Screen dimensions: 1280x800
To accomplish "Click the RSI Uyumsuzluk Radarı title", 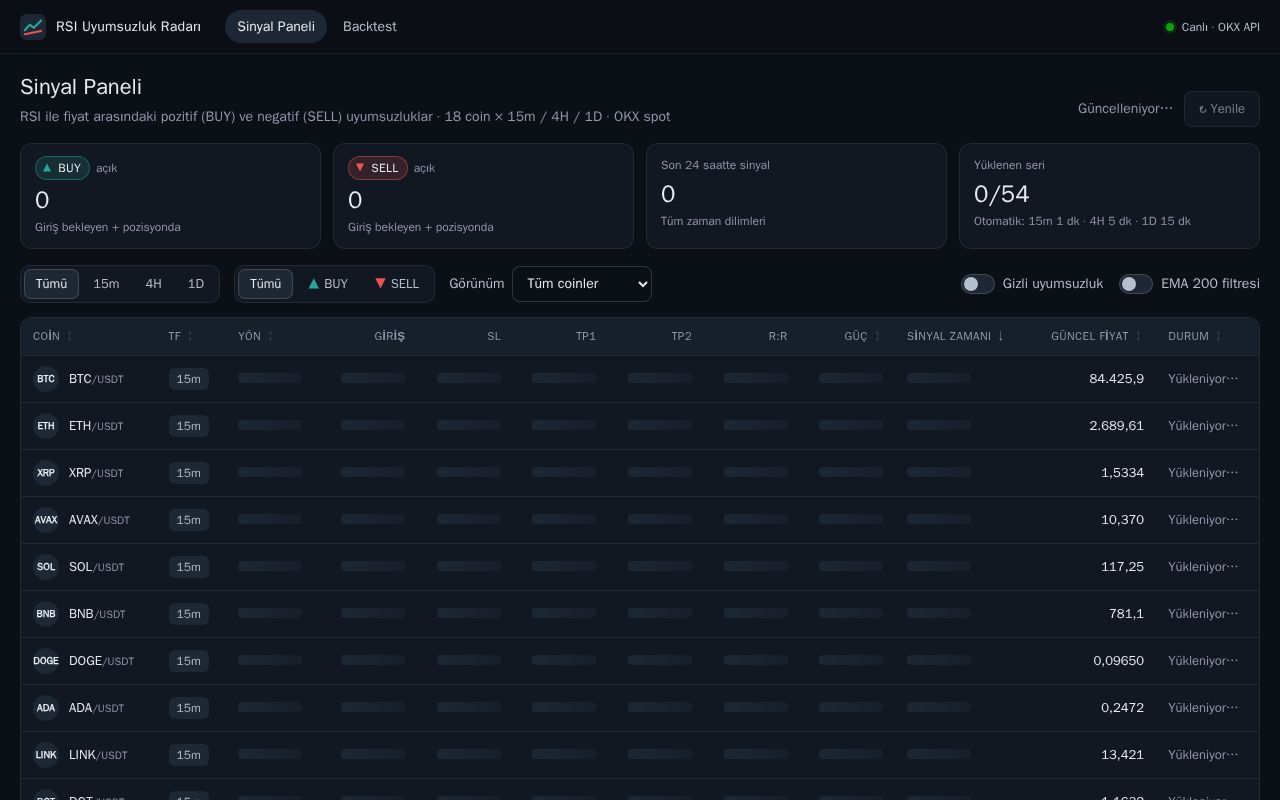I will click(128, 27).
